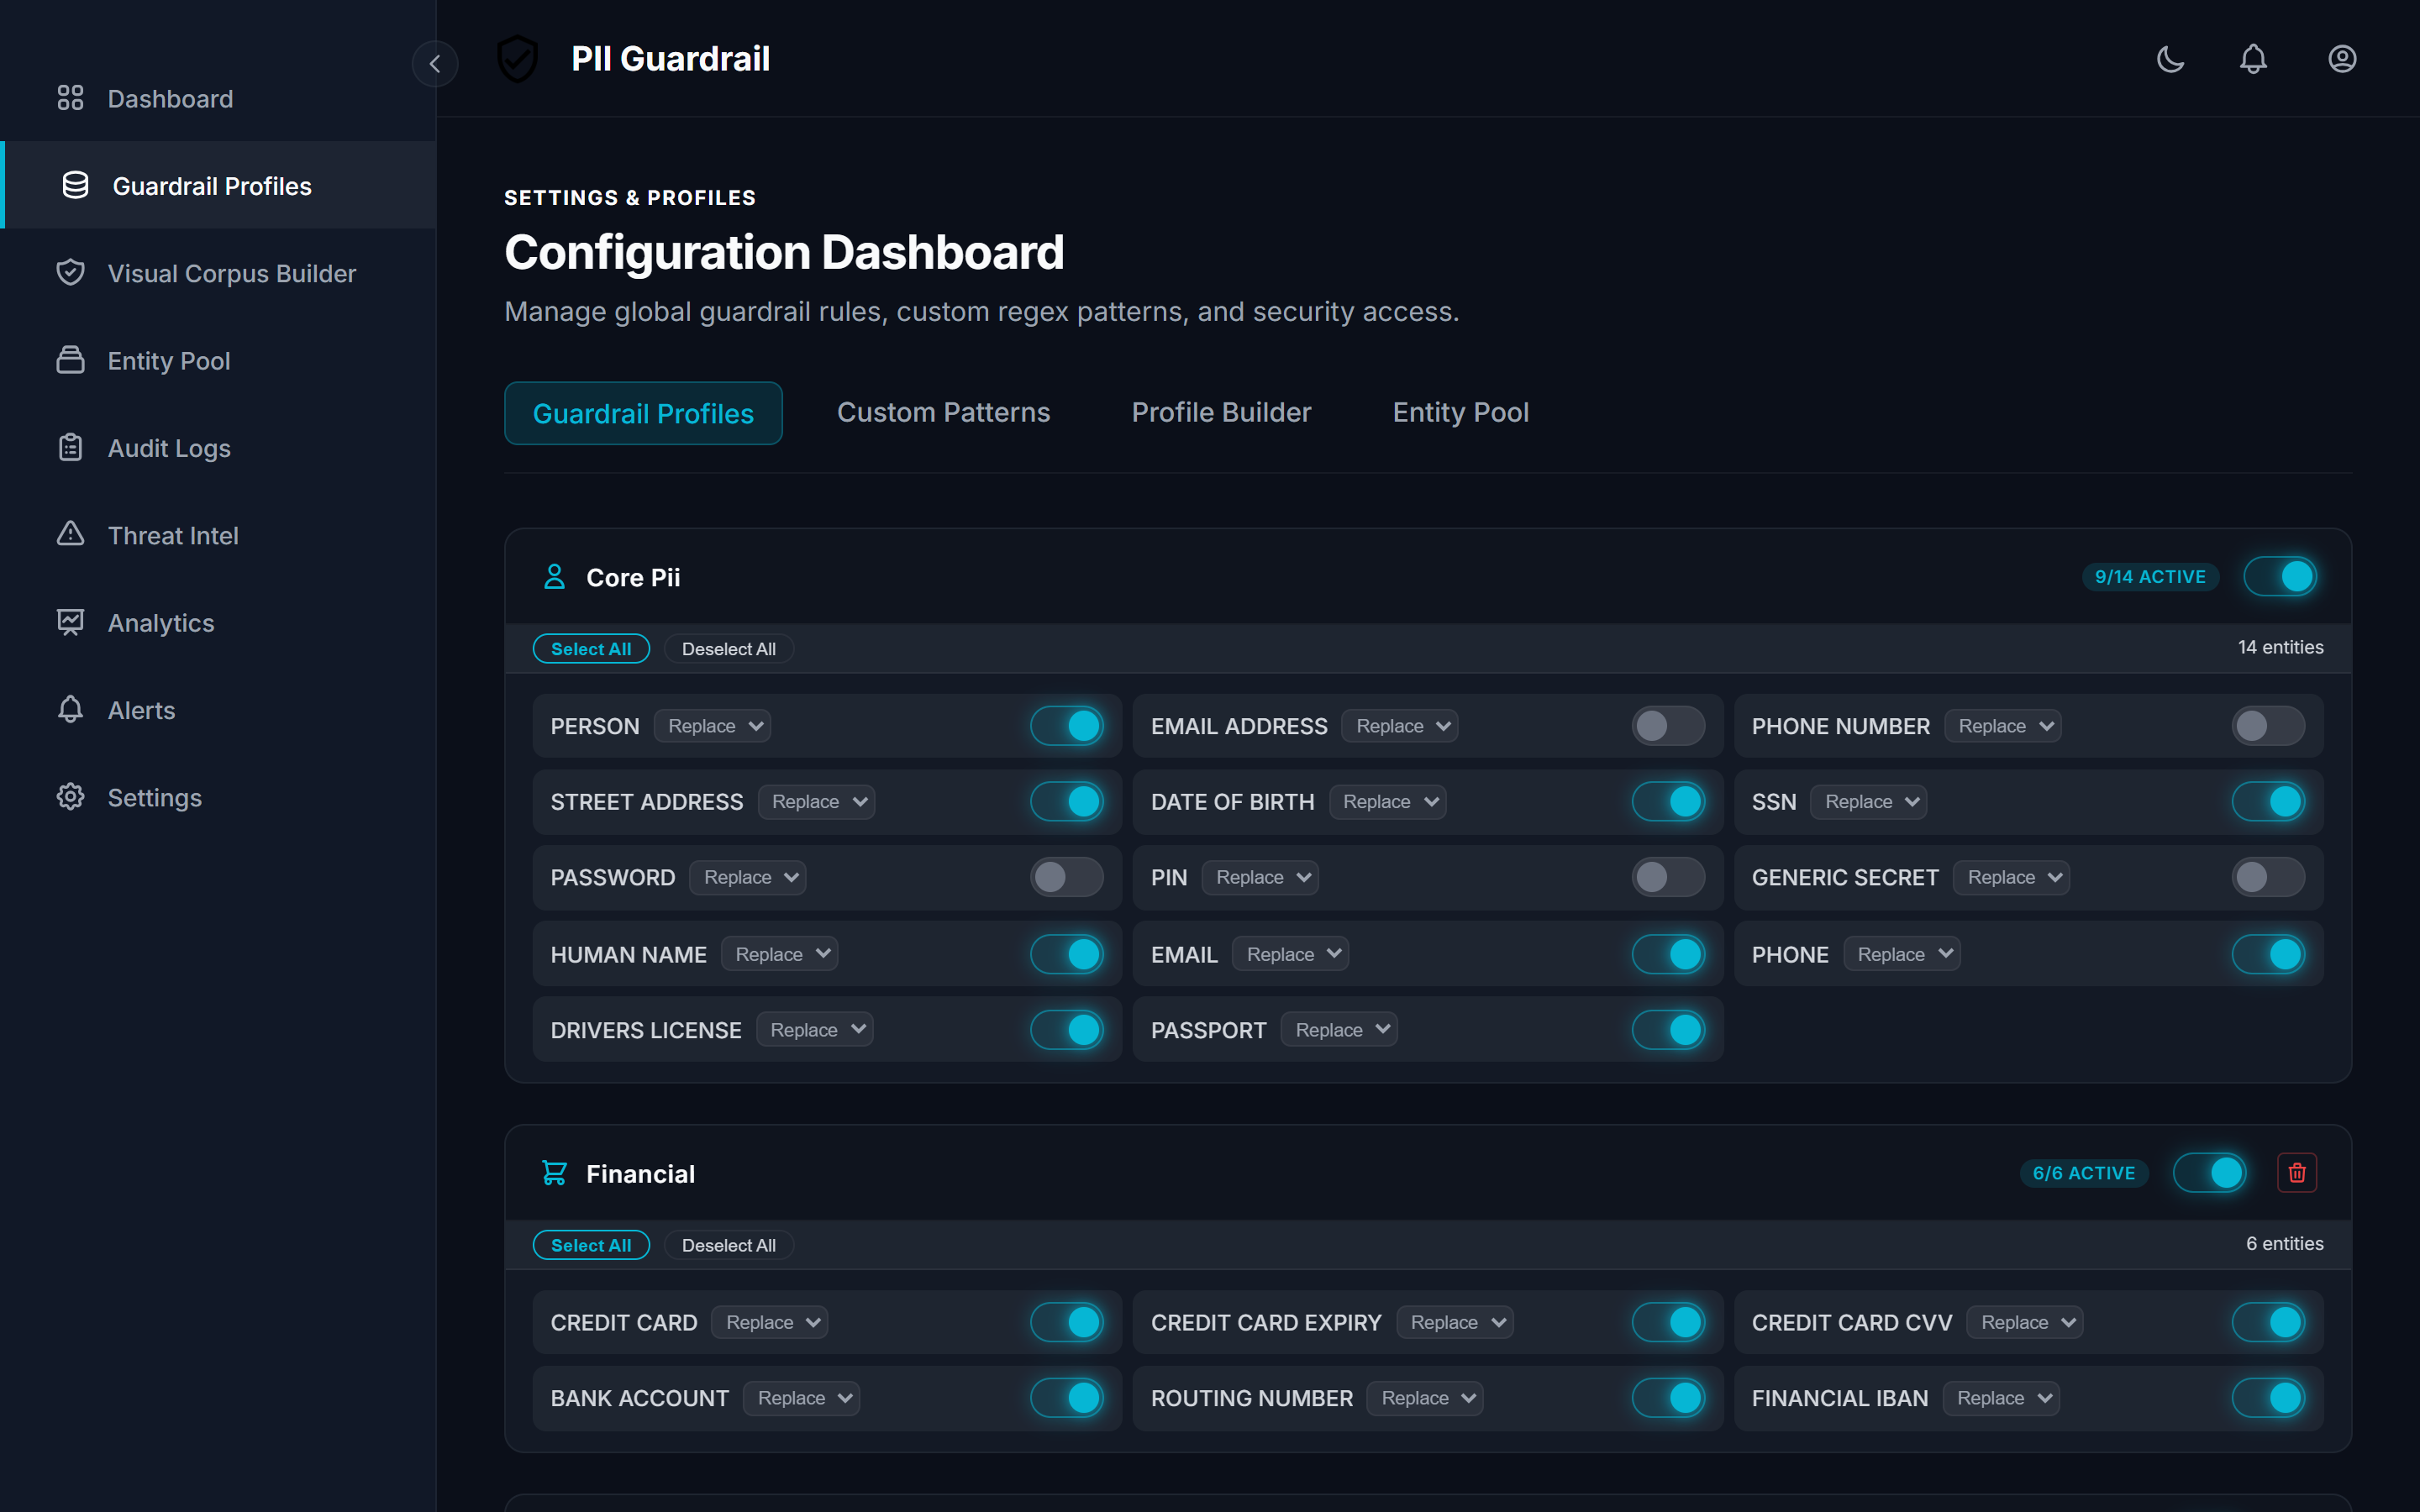
Task: Switch to the Custom Patterns tab
Action: (x=943, y=413)
